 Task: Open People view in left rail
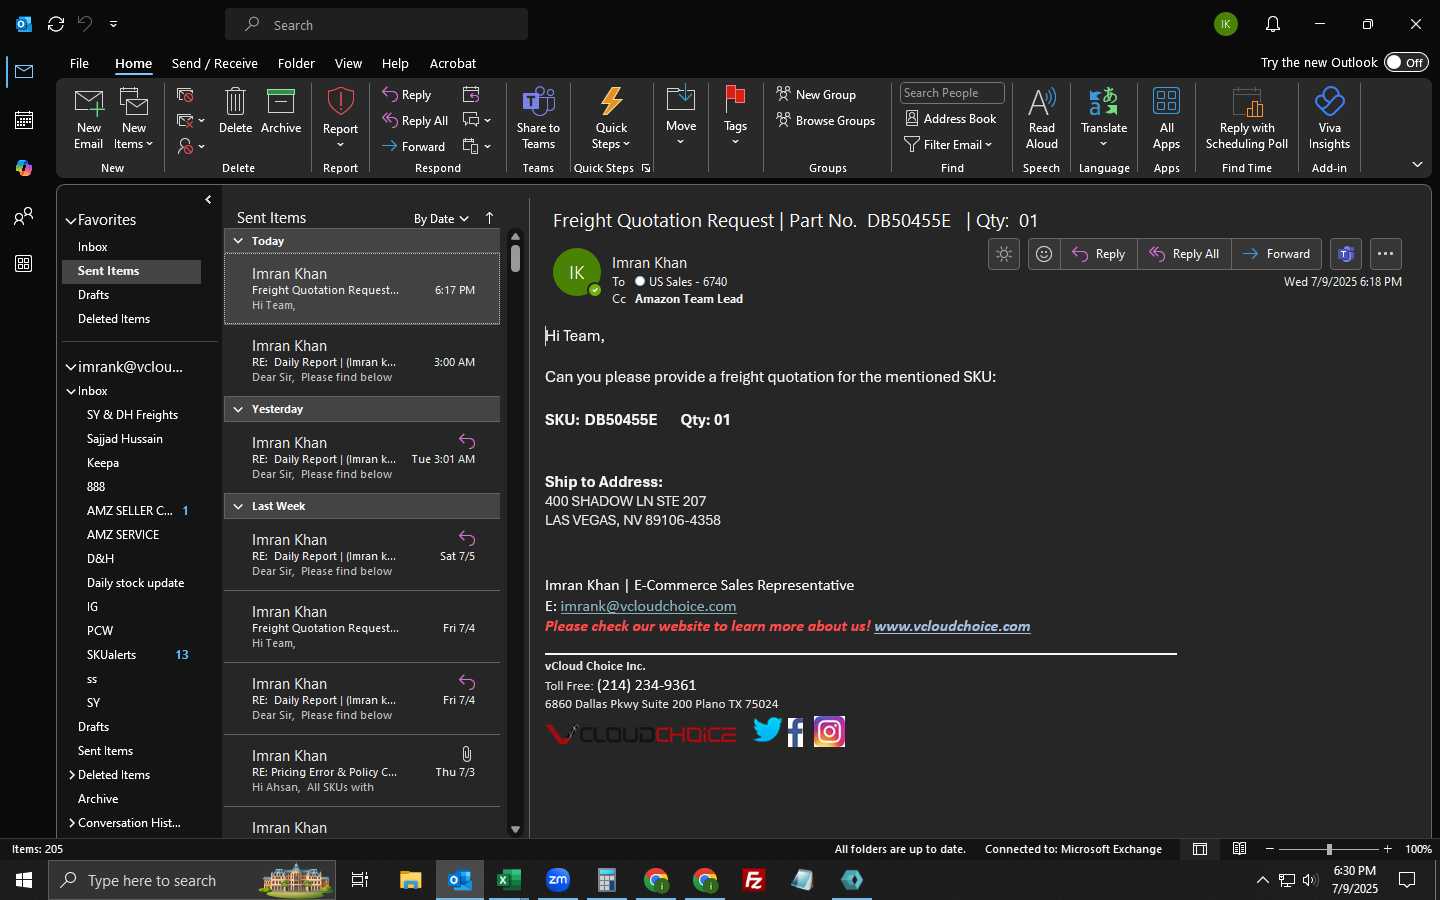click(x=24, y=216)
